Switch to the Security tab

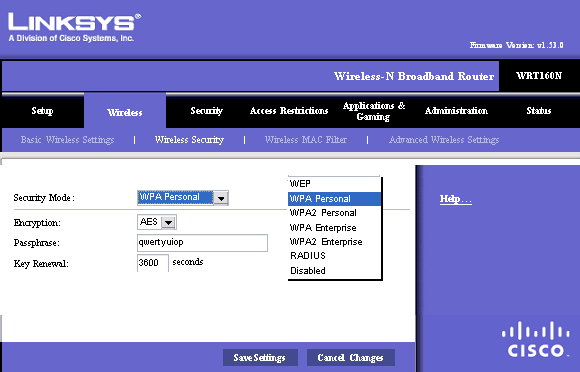pyautogui.click(x=206, y=111)
